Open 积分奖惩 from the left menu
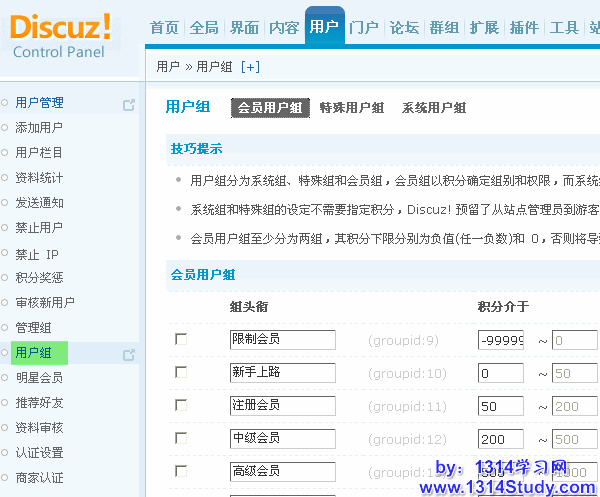The height and width of the screenshot is (497, 600). coord(39,278)
